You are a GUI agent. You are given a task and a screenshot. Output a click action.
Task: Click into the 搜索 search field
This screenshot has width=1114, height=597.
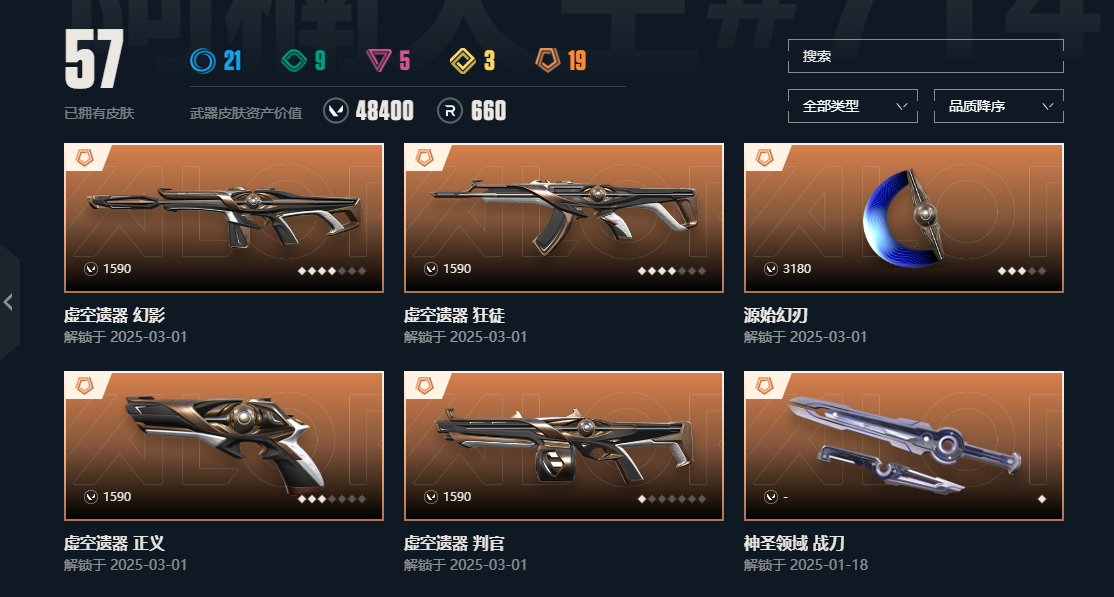pos(926,56)
